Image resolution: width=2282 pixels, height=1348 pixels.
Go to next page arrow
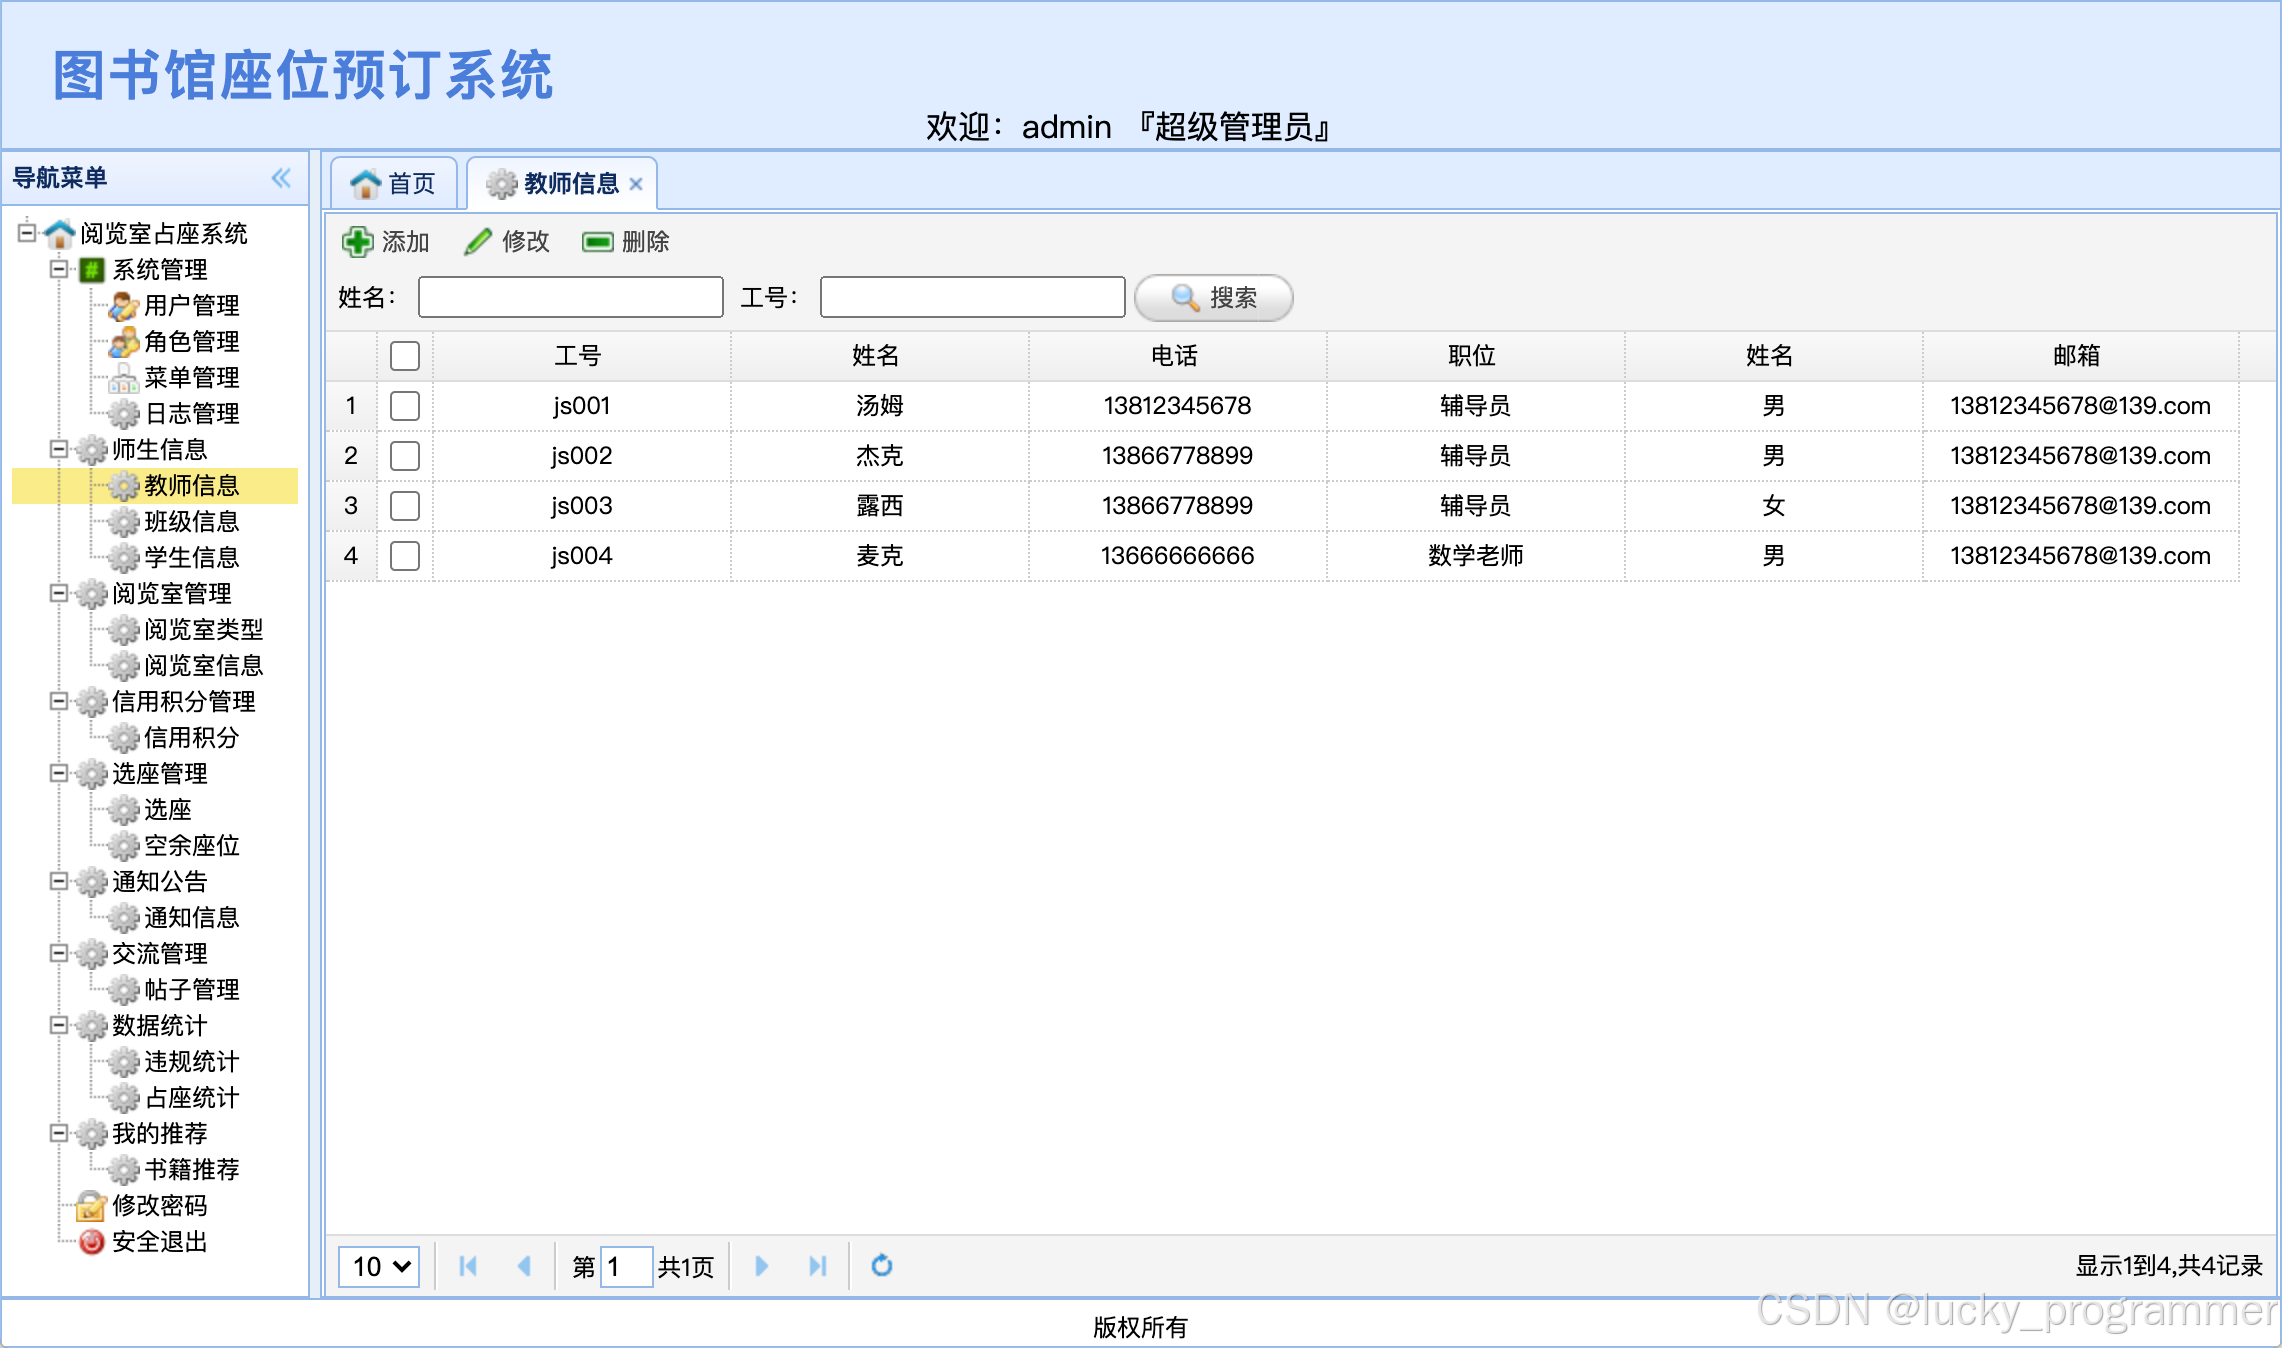(x=761, y=1266)
